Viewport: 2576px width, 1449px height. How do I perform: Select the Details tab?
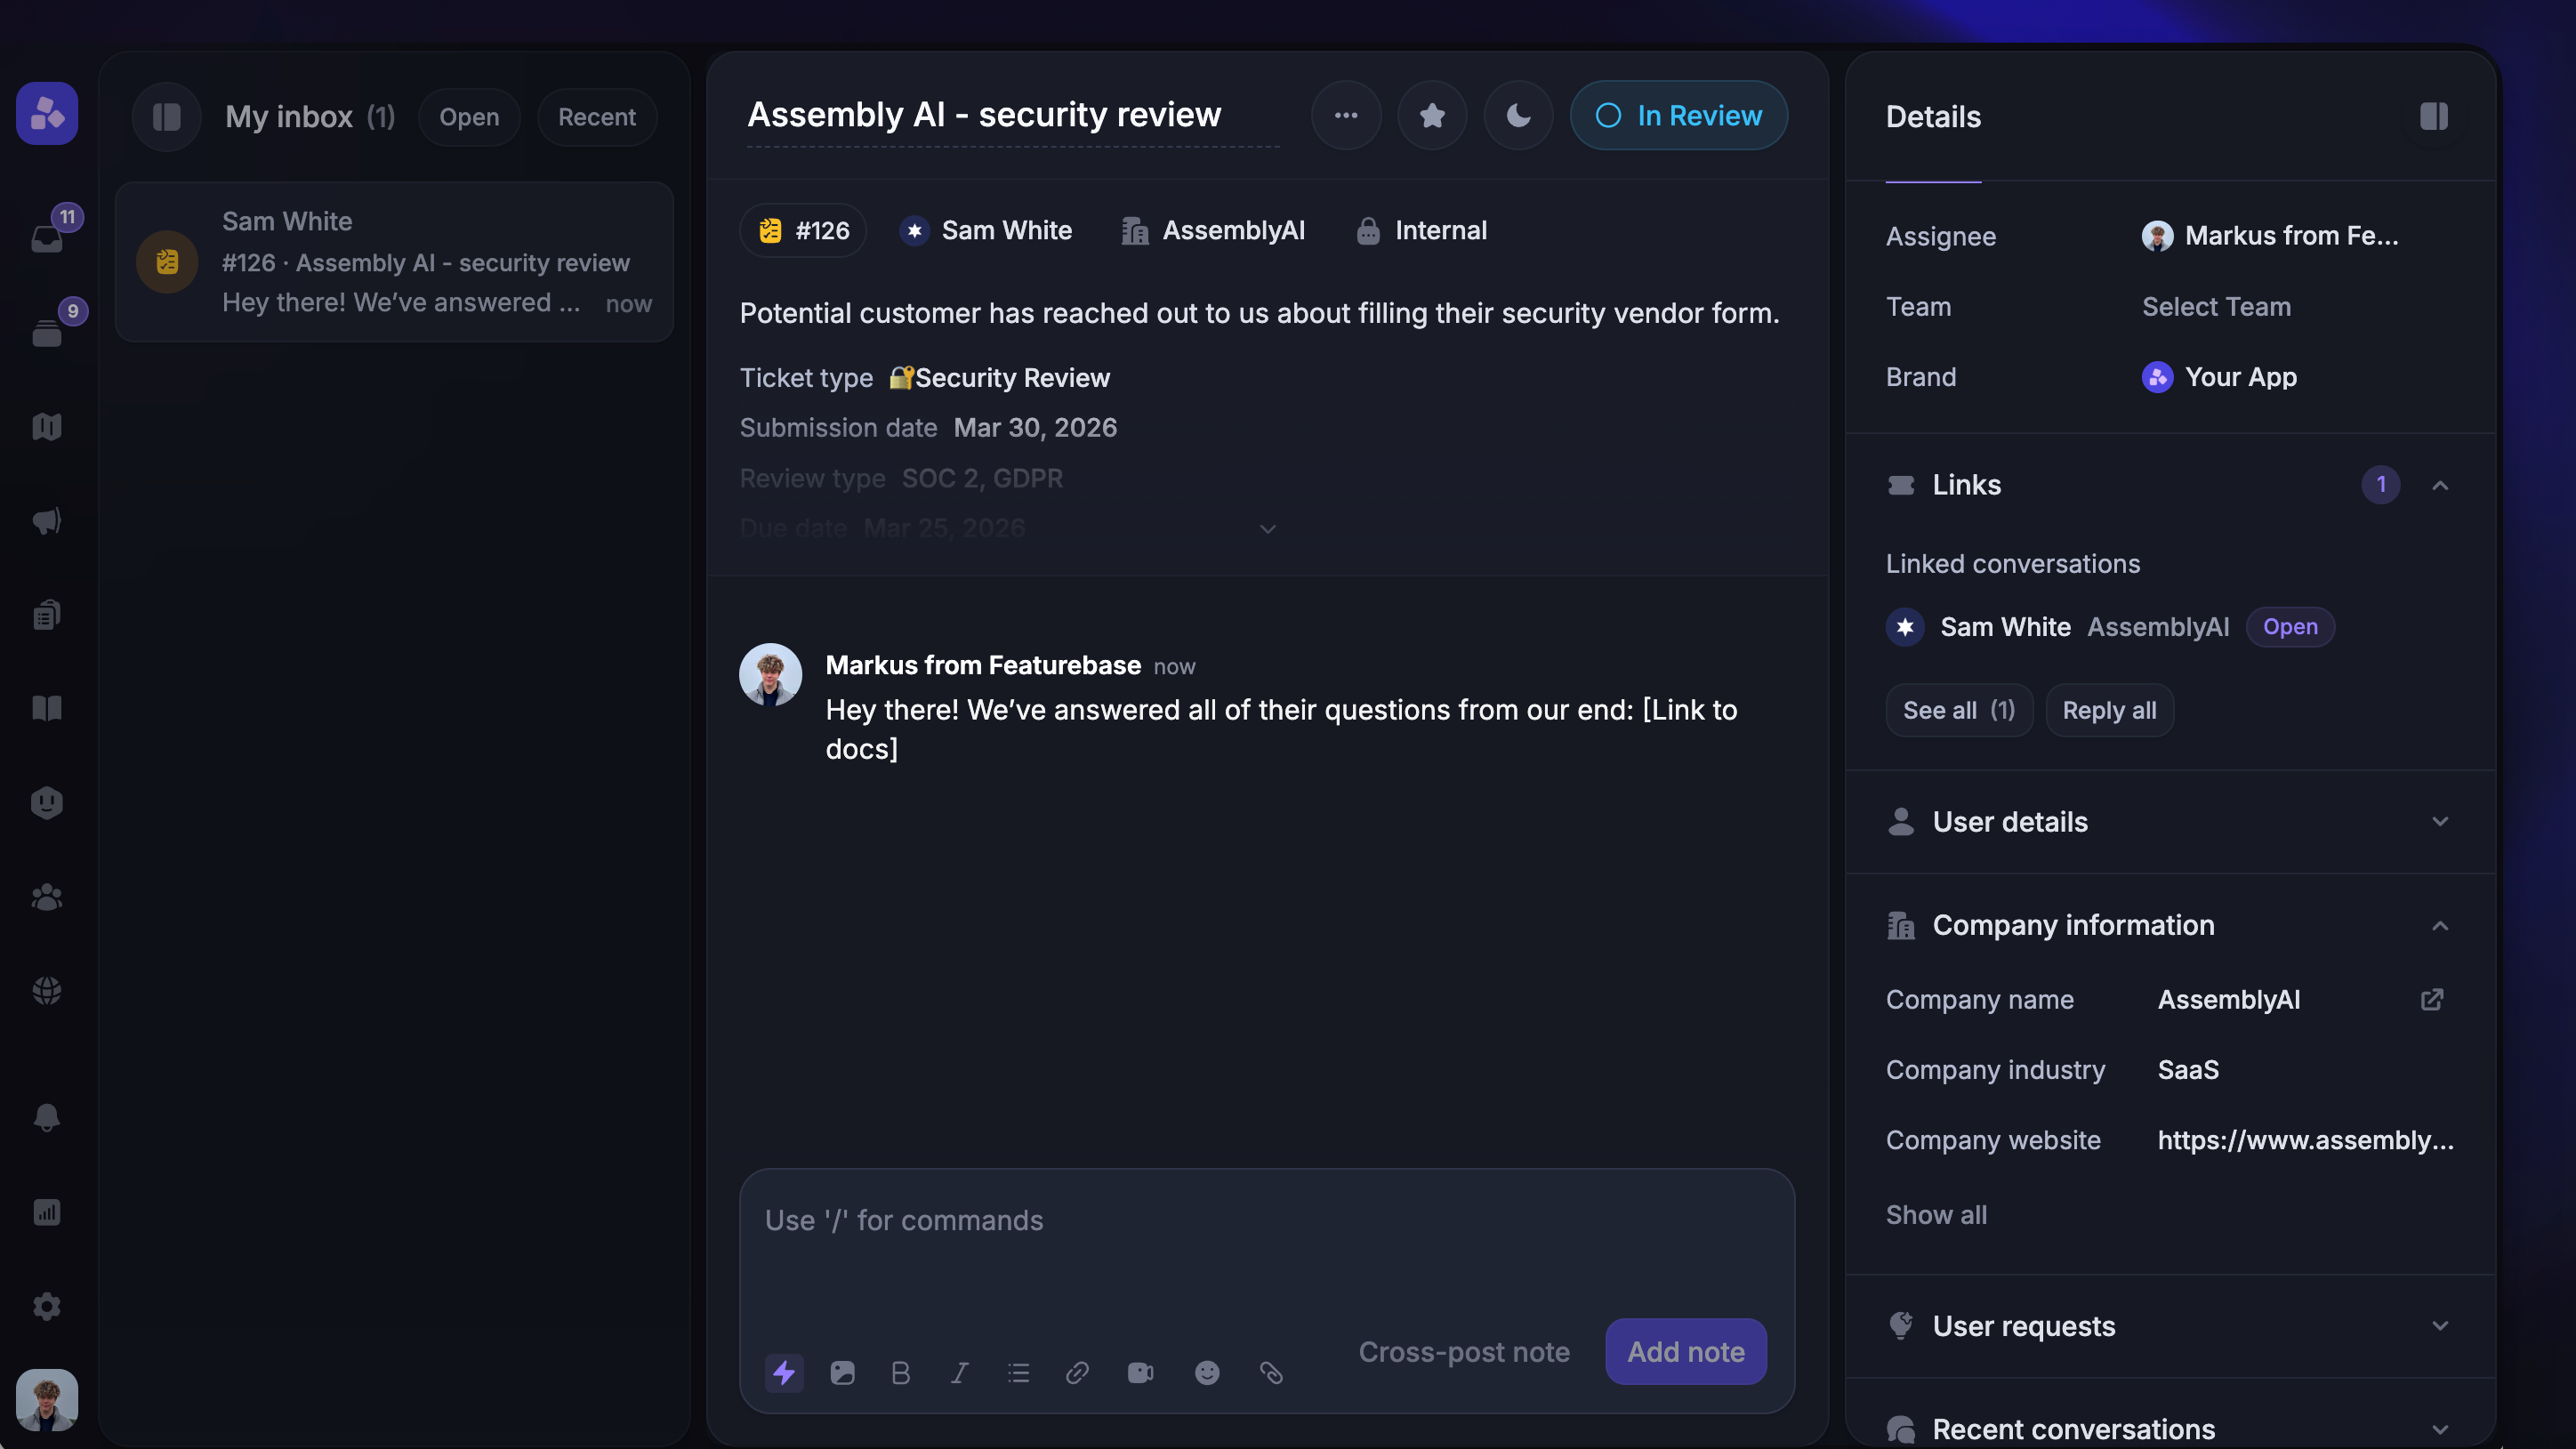coord(1932,117)
